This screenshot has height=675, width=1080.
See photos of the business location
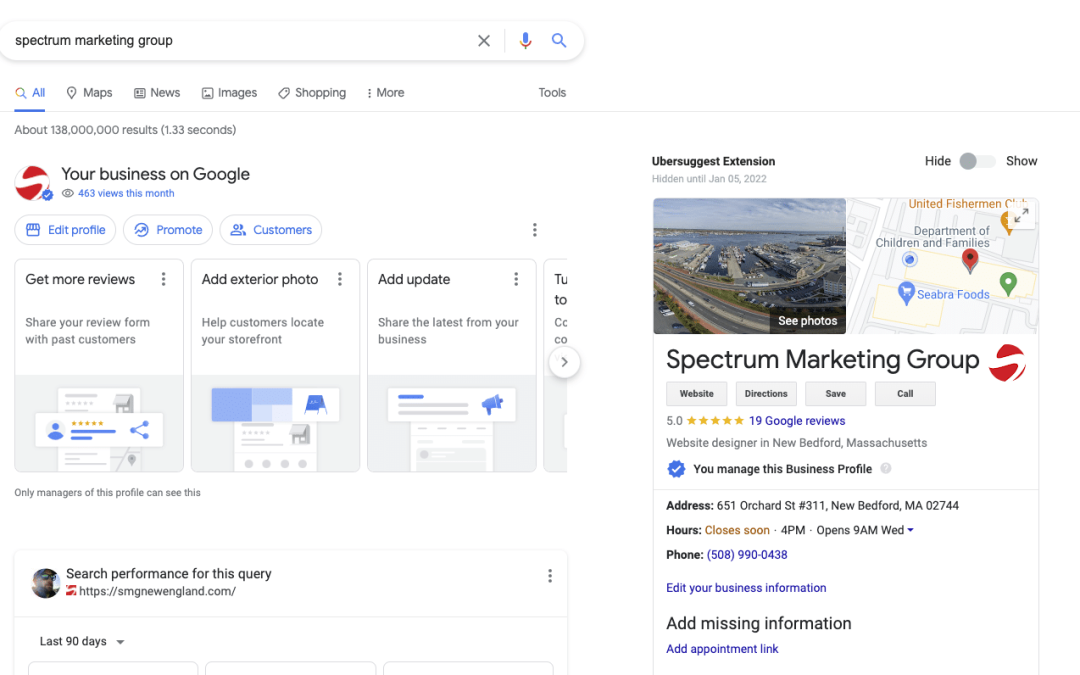(x=807, y=320)
